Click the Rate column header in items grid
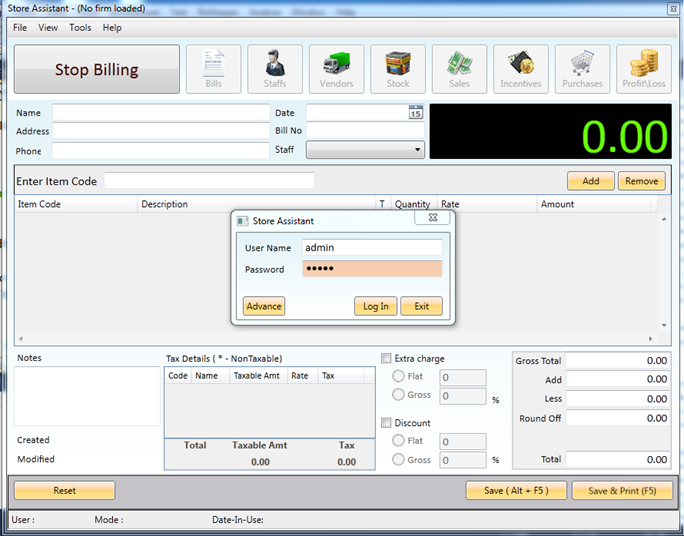This screenshot has width=684, height=536. 487,204
